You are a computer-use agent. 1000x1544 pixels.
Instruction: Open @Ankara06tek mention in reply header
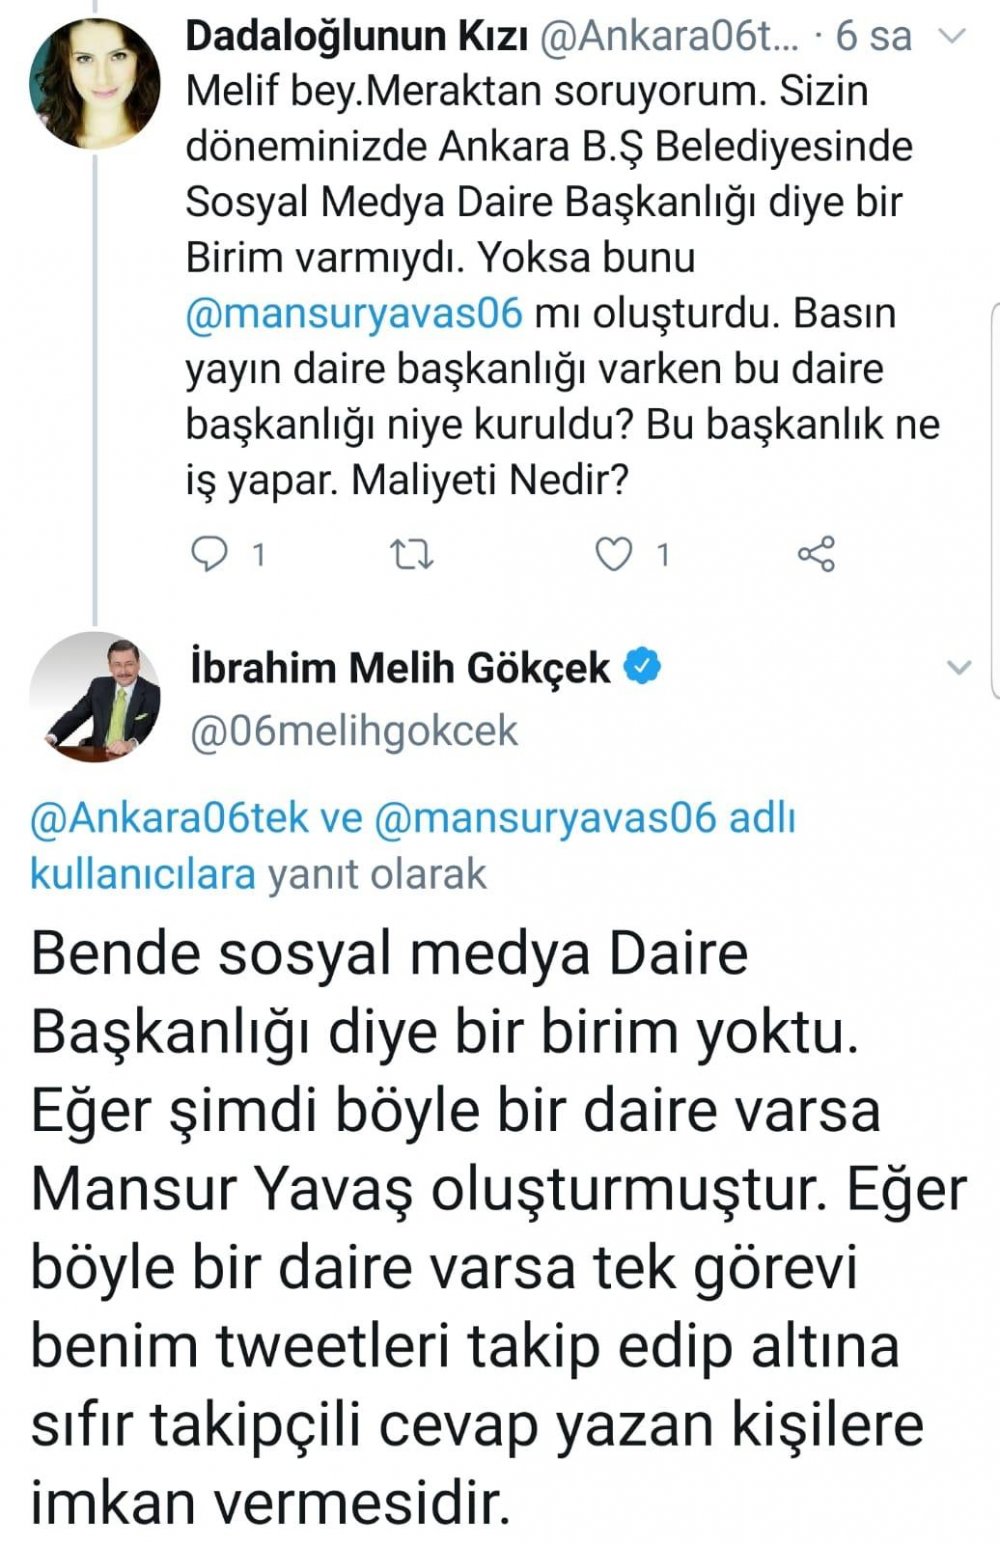pyautogui.click(x=169, y=818)
